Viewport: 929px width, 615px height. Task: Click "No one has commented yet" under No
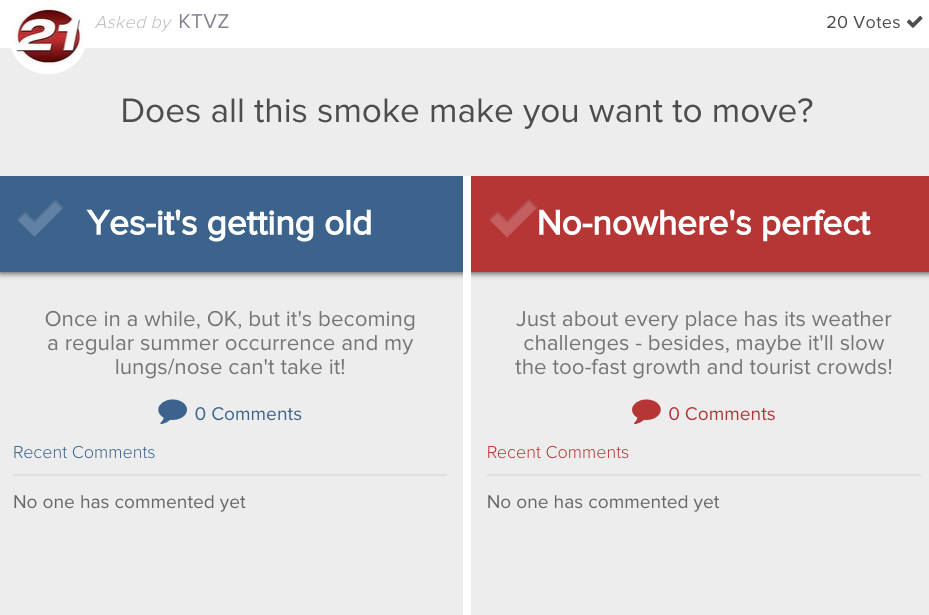point(603,502)
